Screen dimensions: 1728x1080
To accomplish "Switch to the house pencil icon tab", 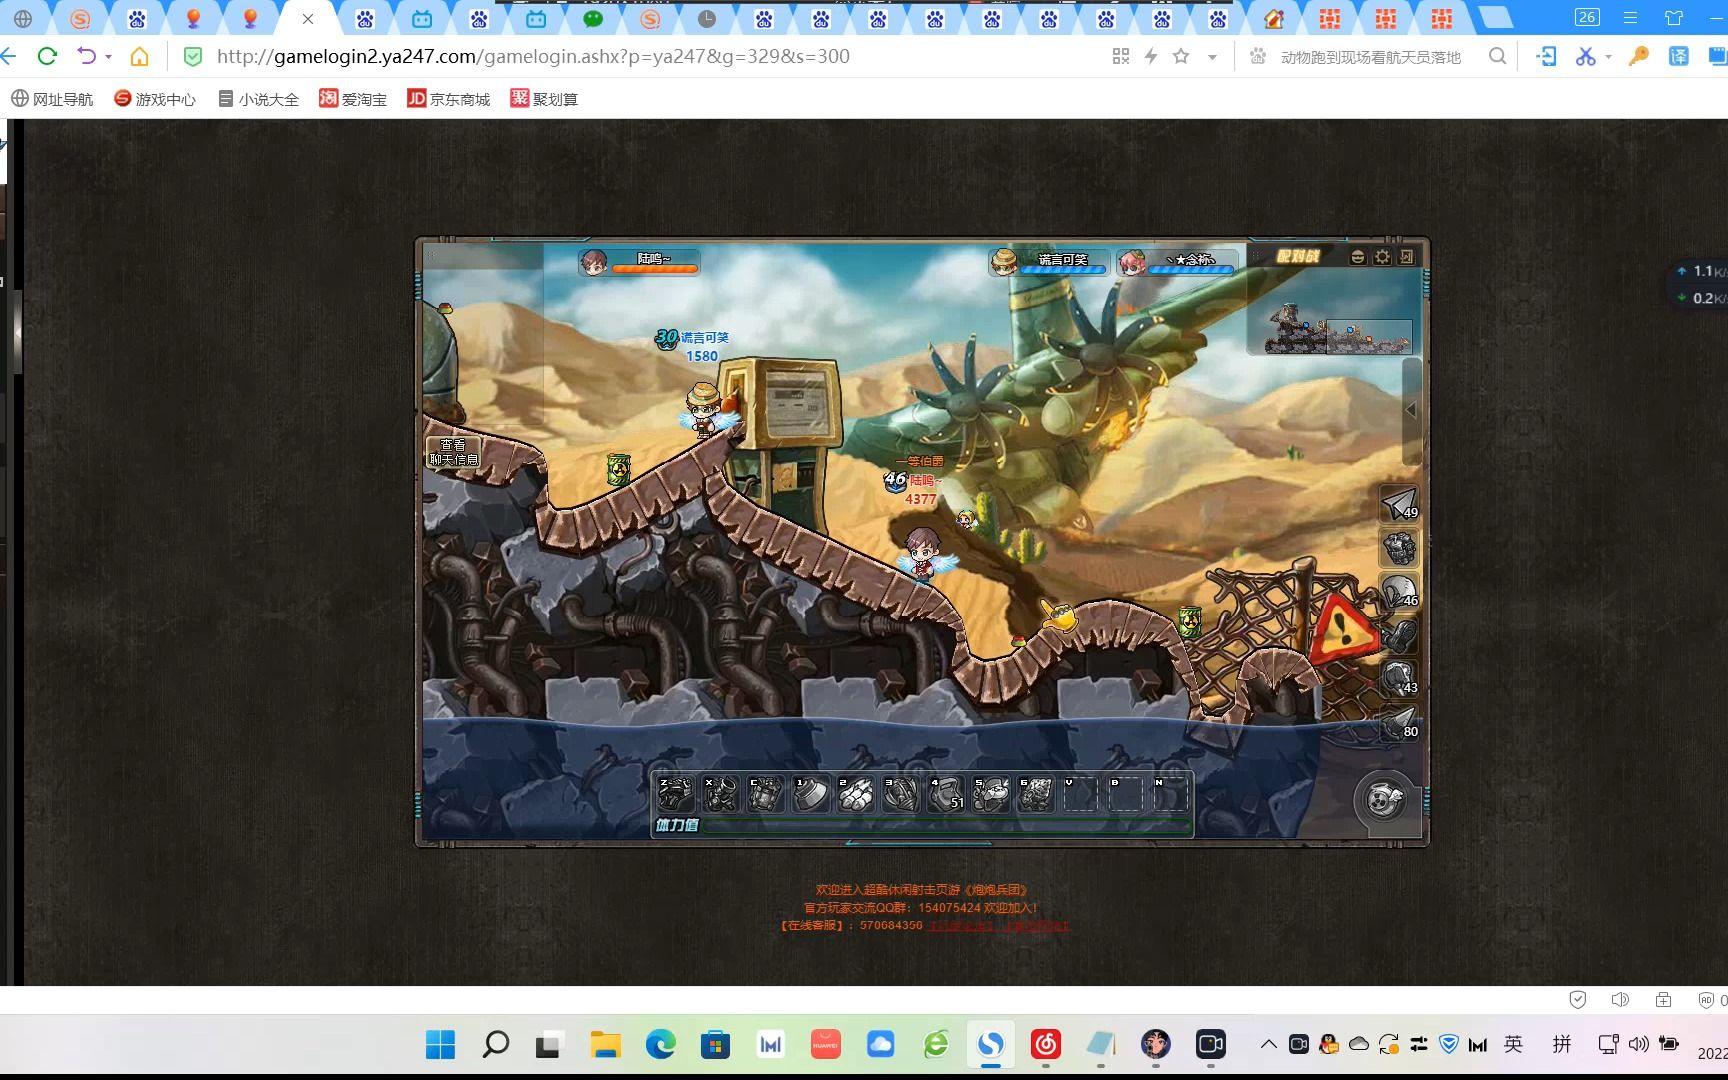I will [1274, 19].
